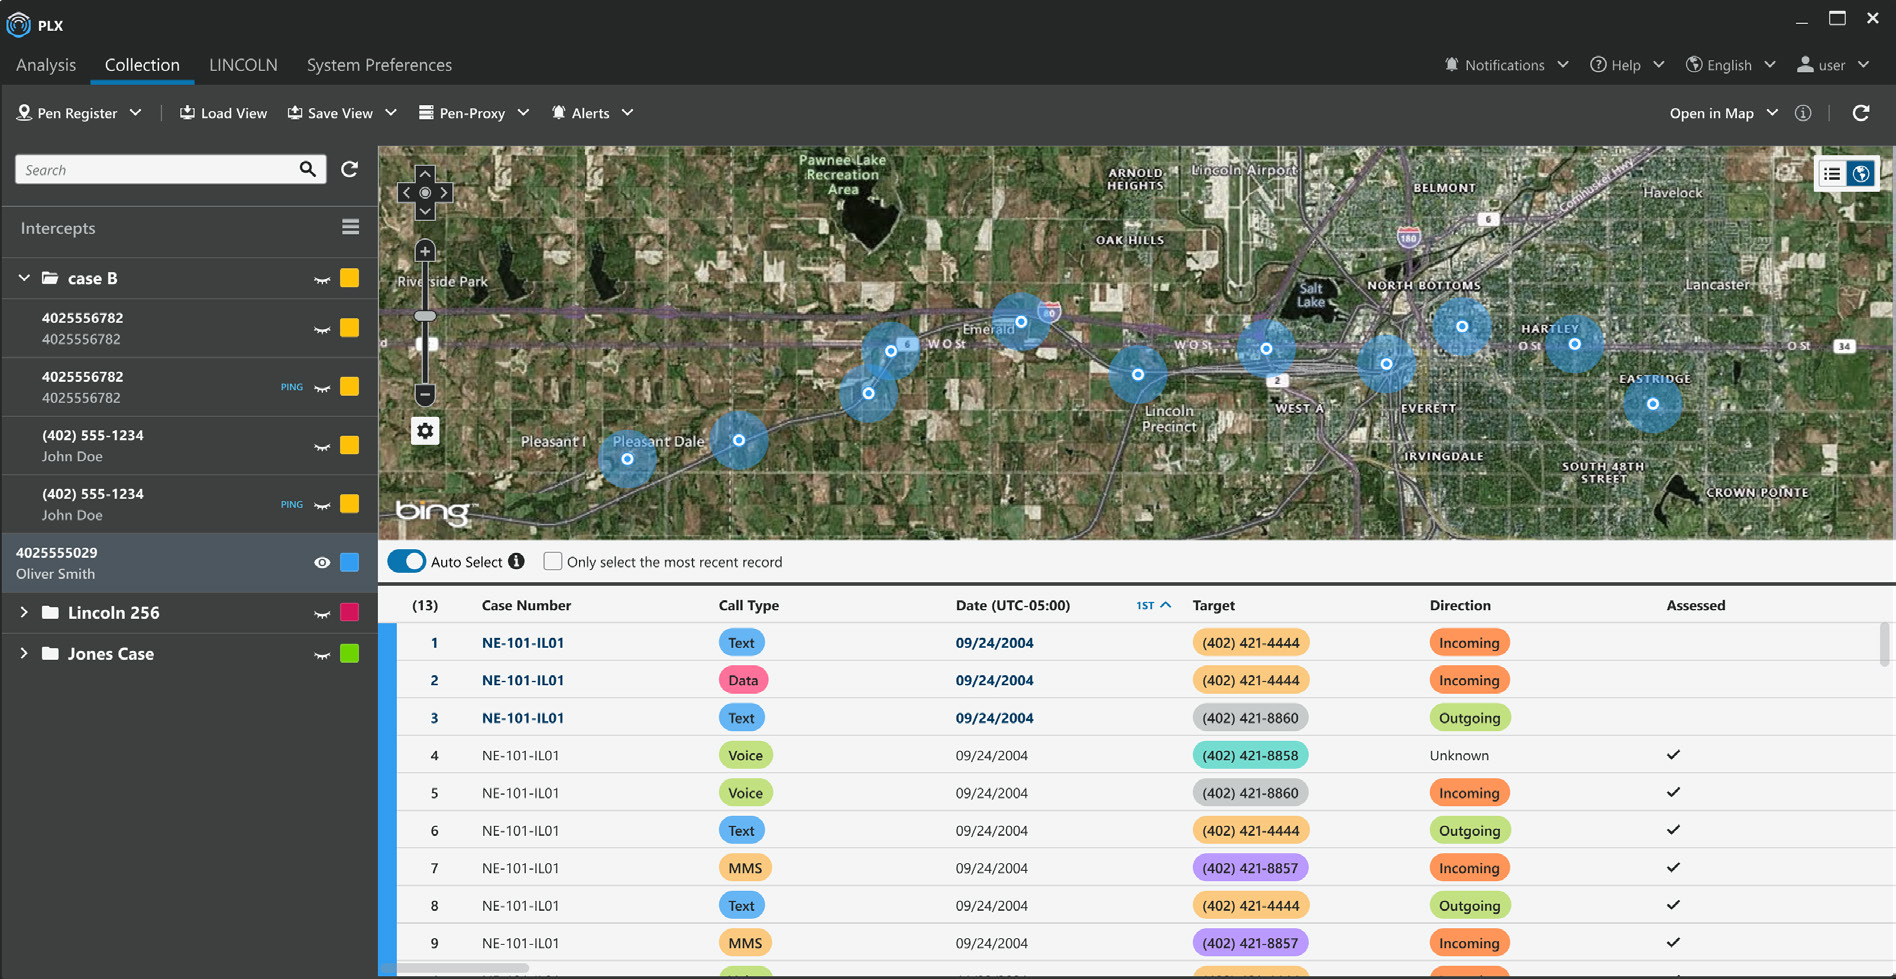
Task: Click the green Jones Case color swatch
Action: (349, 654)
